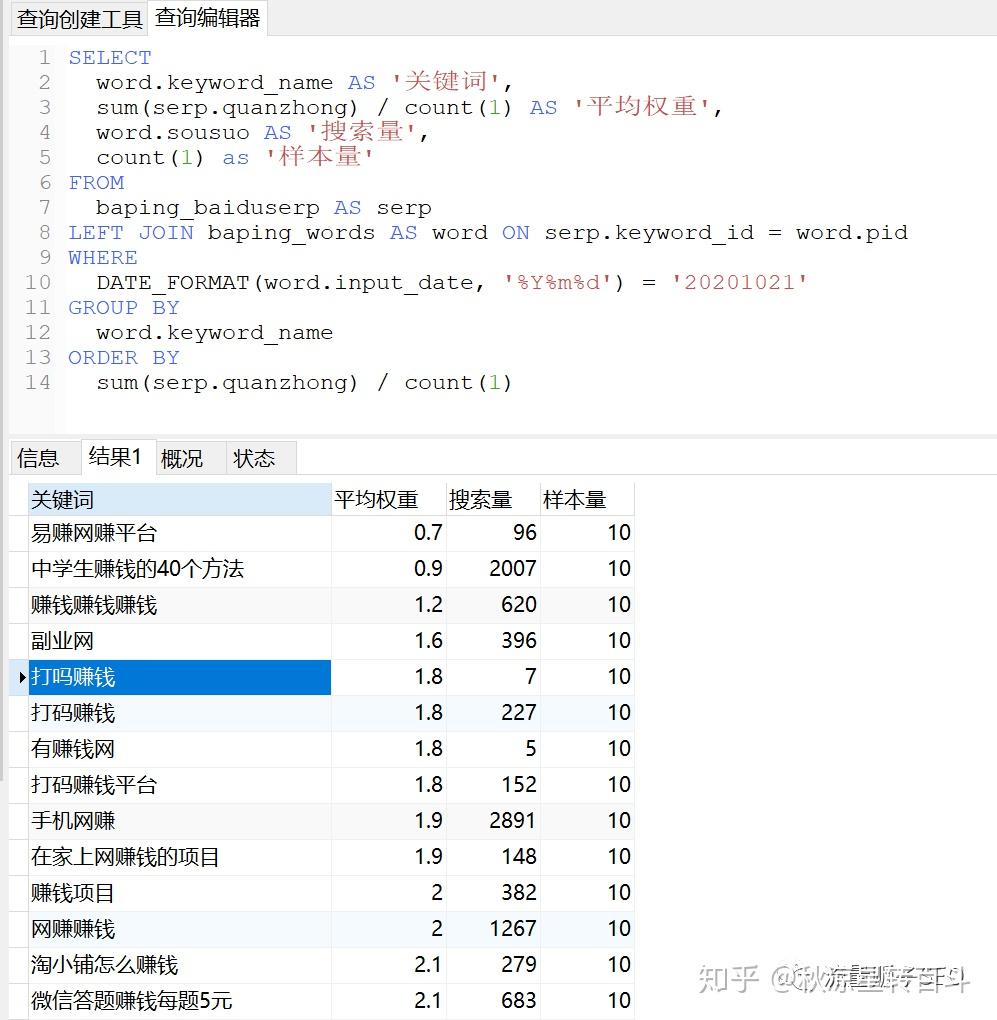Screen dimensions: 997x1020
Task: Select the 易赚网赚平台 row cell
Action: point(179,533)
